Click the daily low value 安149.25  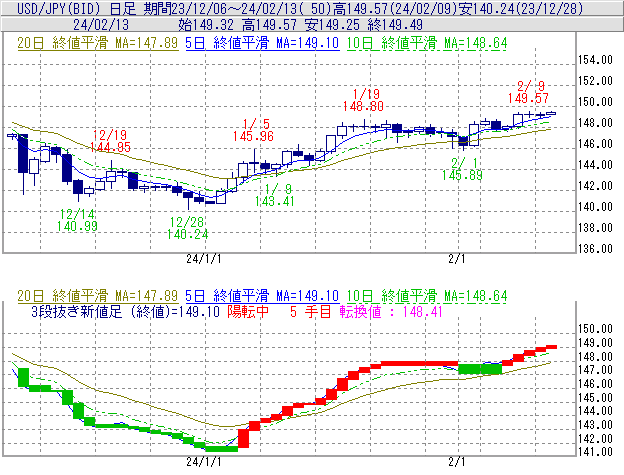click(x=332, y=25)
